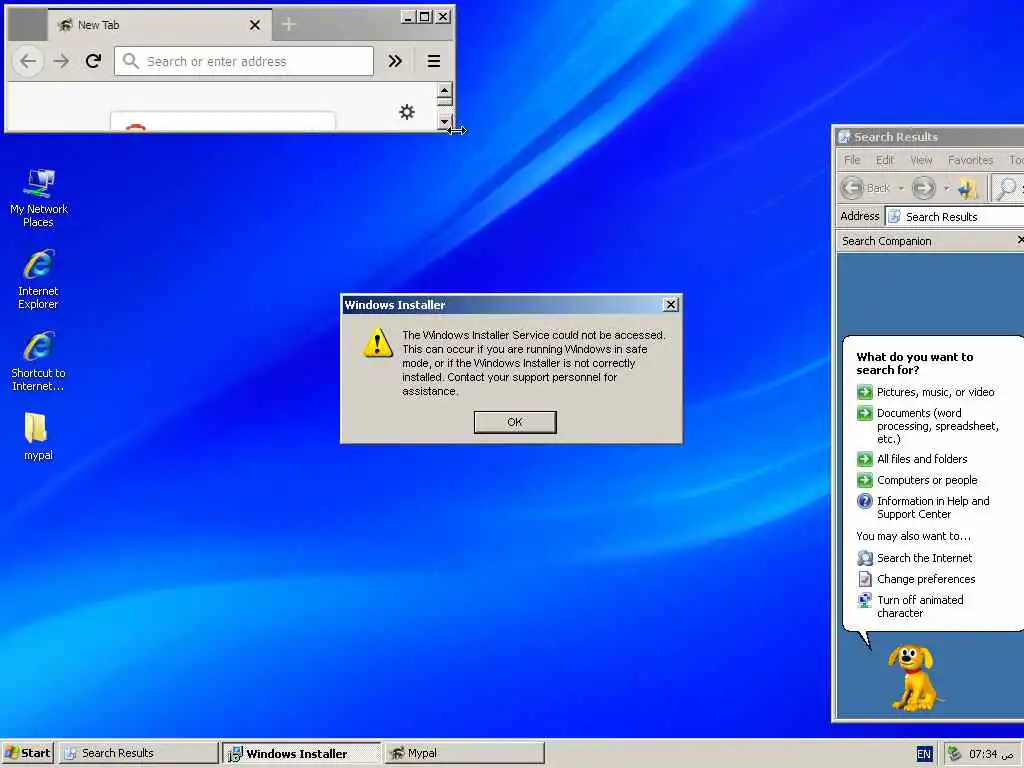Switch to Windows Installer taskbar button
The width and height of the screenshot is (1024, 768).
301,753
